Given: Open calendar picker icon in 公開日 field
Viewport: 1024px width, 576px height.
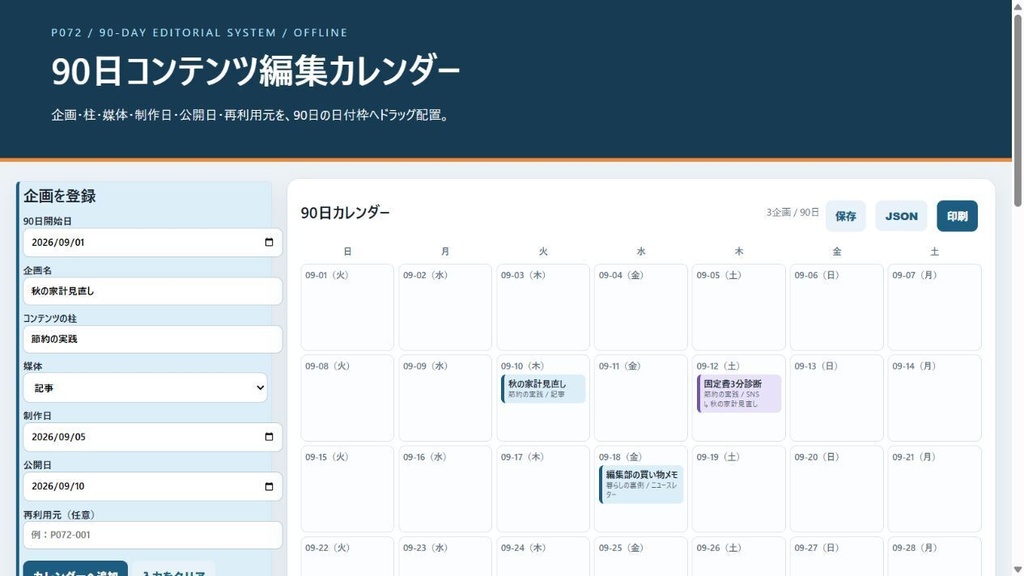Looking at the screenshot, I should pyautogui.click(x=268, y=487).
